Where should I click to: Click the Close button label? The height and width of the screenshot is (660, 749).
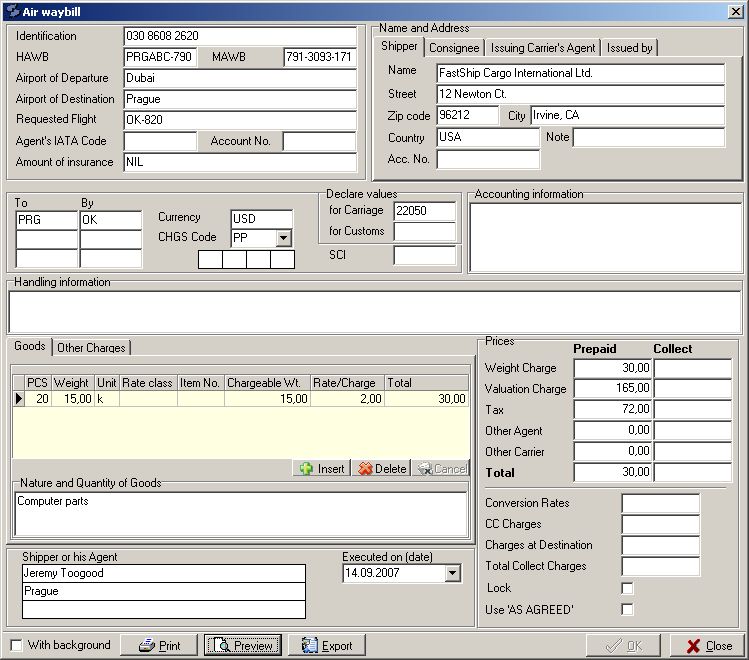pyautogui.click(x=719, y=646)
